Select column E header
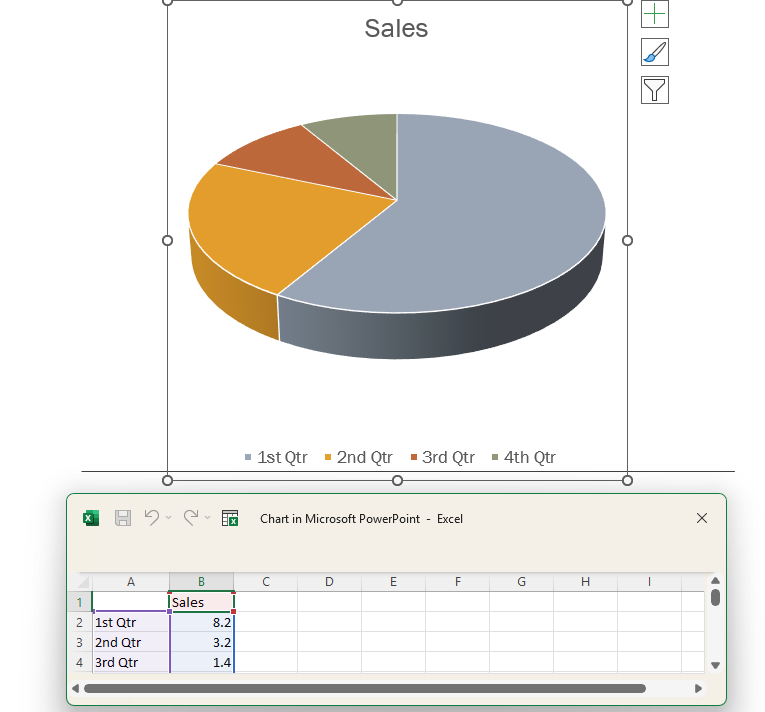 393,582
